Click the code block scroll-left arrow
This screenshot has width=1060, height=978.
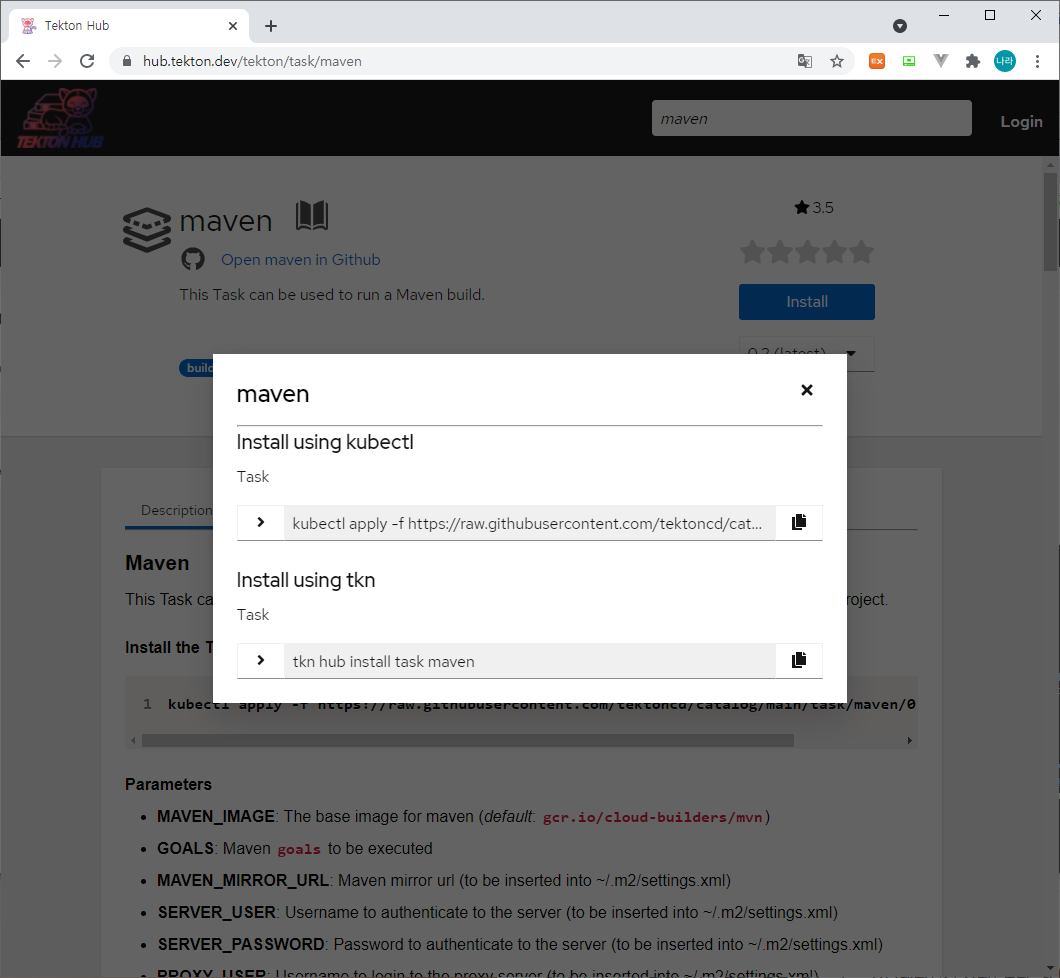(133, 740)
